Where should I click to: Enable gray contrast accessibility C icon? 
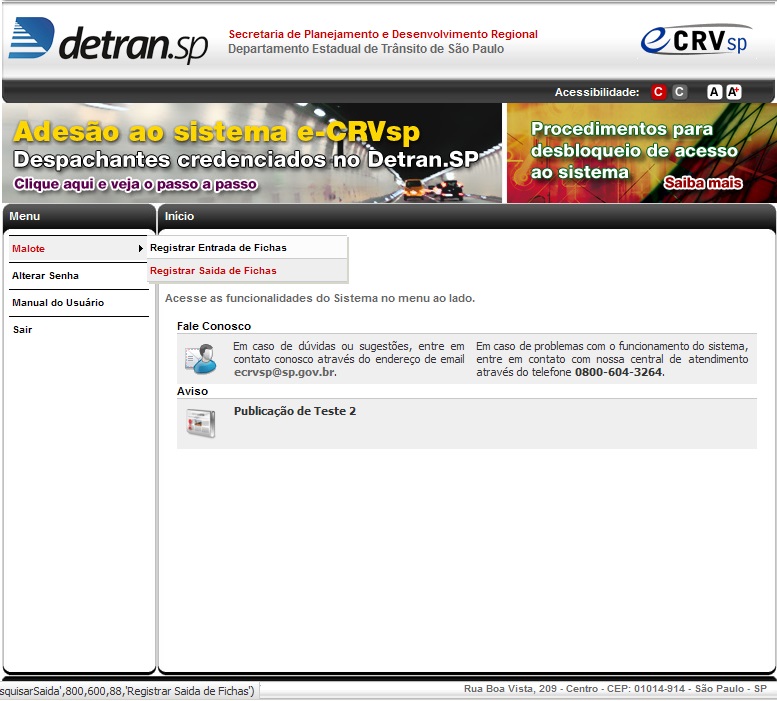(679, 92)
